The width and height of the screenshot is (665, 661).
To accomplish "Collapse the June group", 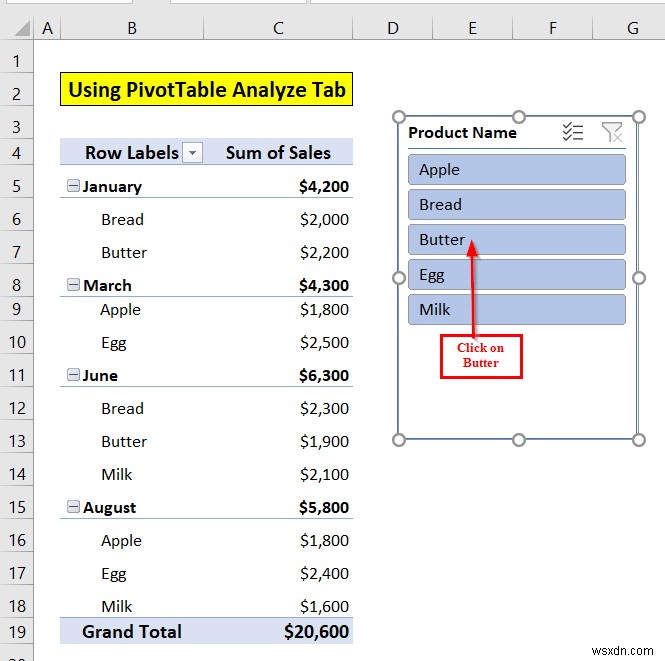I will click(73, 374).
